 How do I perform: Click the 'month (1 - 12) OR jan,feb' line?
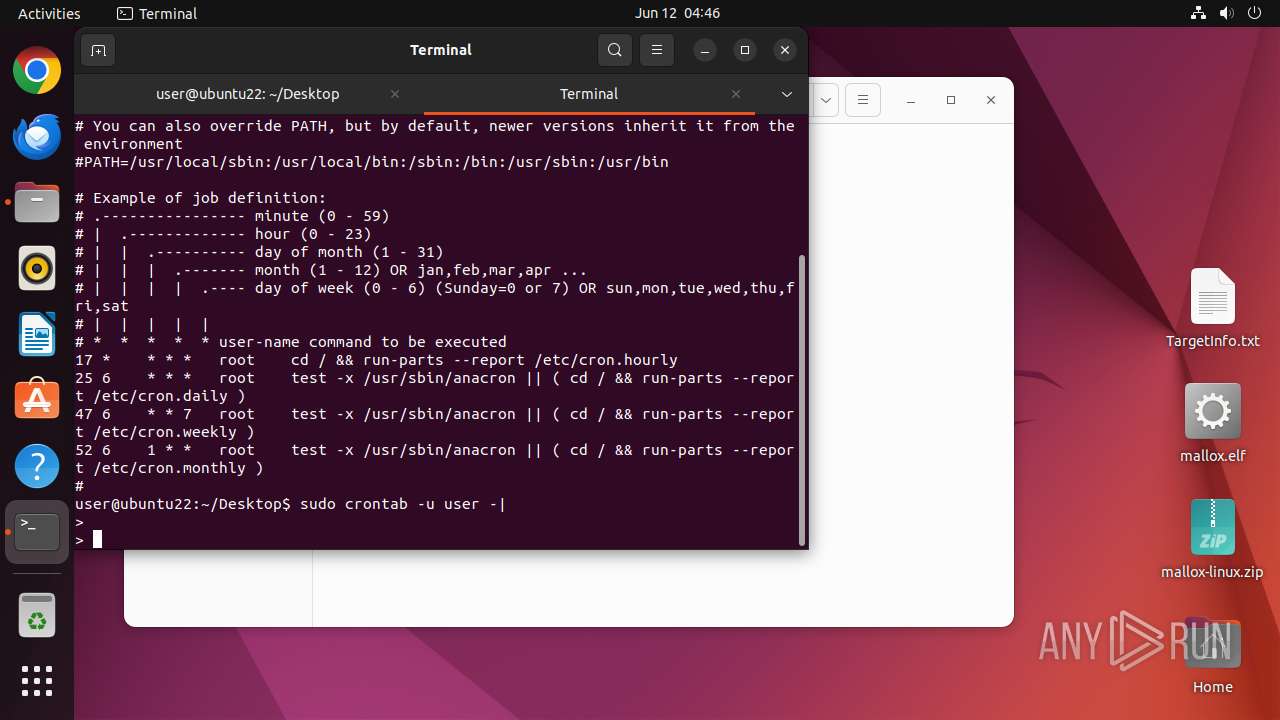(331, 270)
